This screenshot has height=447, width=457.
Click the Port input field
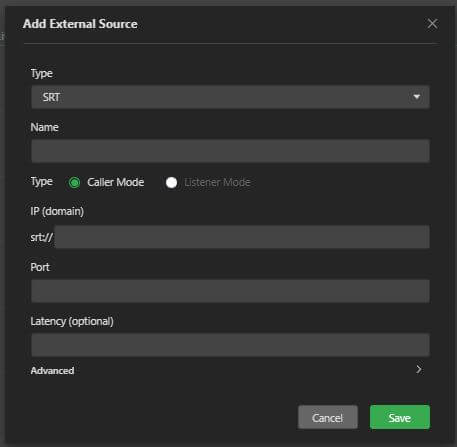pos(230,291)
